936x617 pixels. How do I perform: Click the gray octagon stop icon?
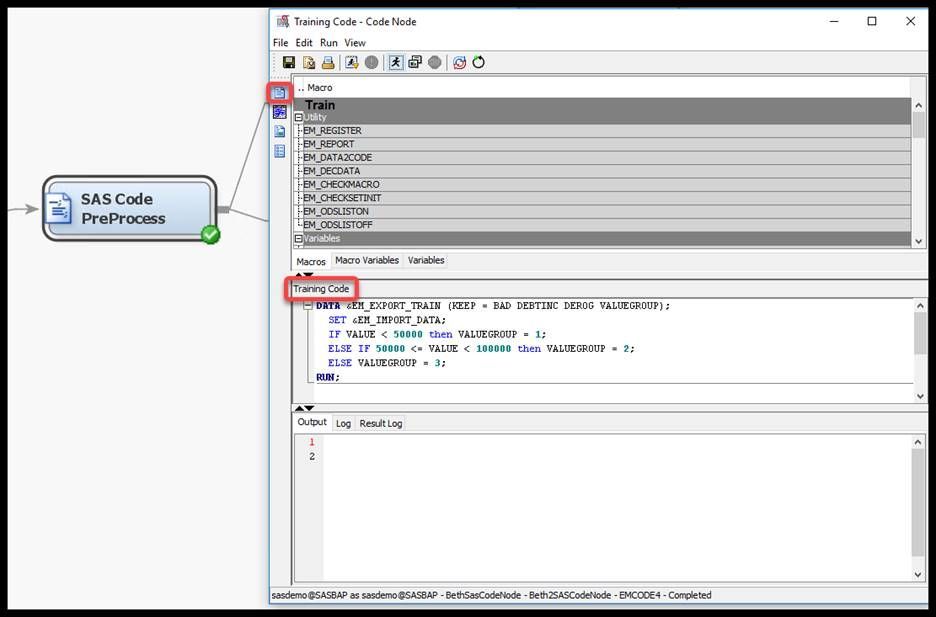pyautogui.click(x=435, y=62)
